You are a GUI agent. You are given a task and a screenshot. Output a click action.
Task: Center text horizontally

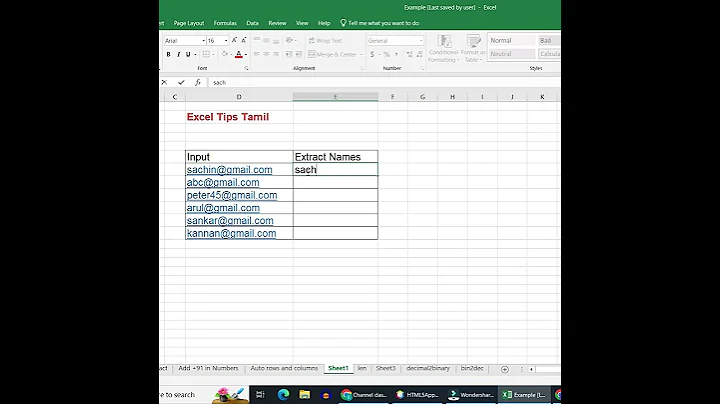point(266,54)
